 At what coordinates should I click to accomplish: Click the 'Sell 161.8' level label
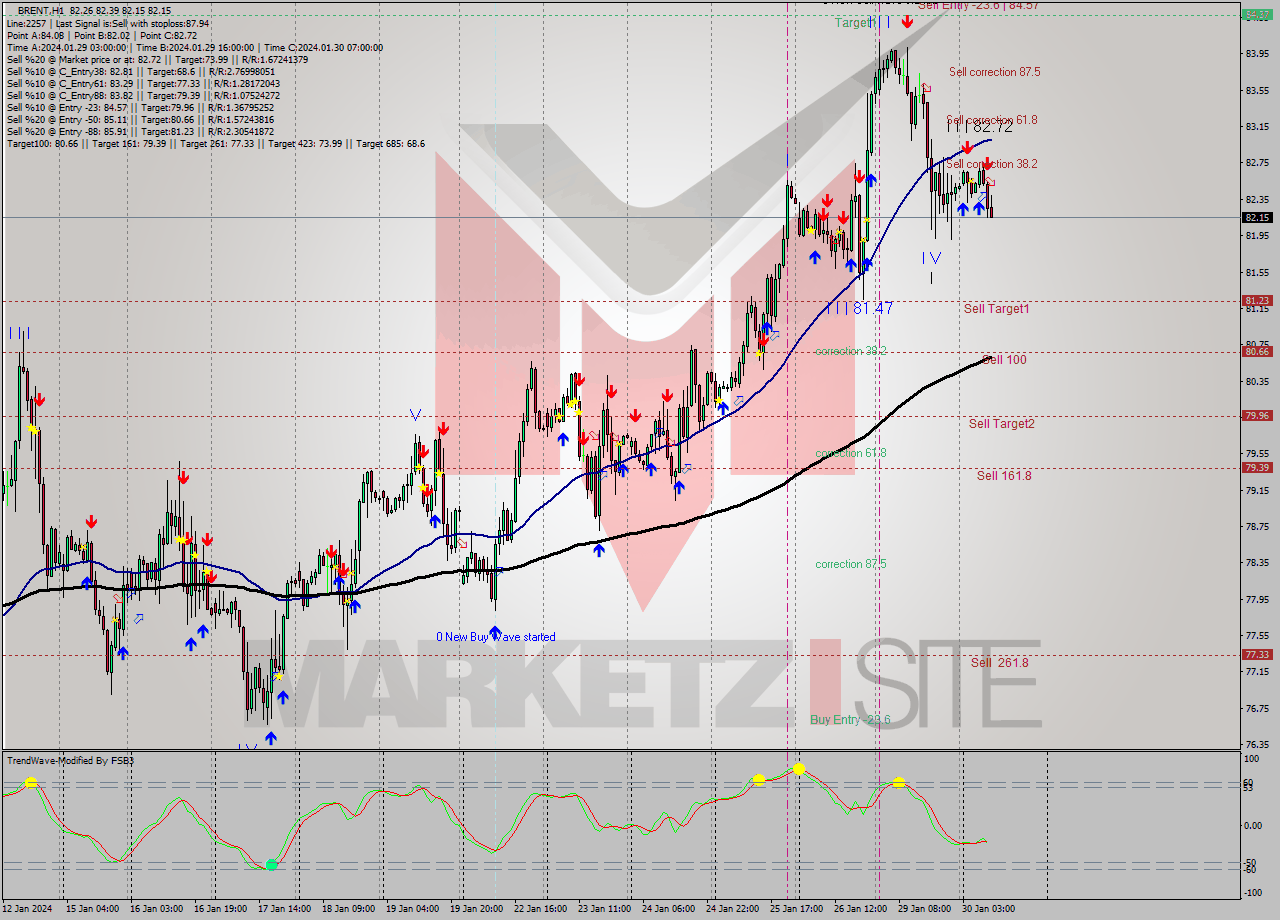coord(1004,476)
